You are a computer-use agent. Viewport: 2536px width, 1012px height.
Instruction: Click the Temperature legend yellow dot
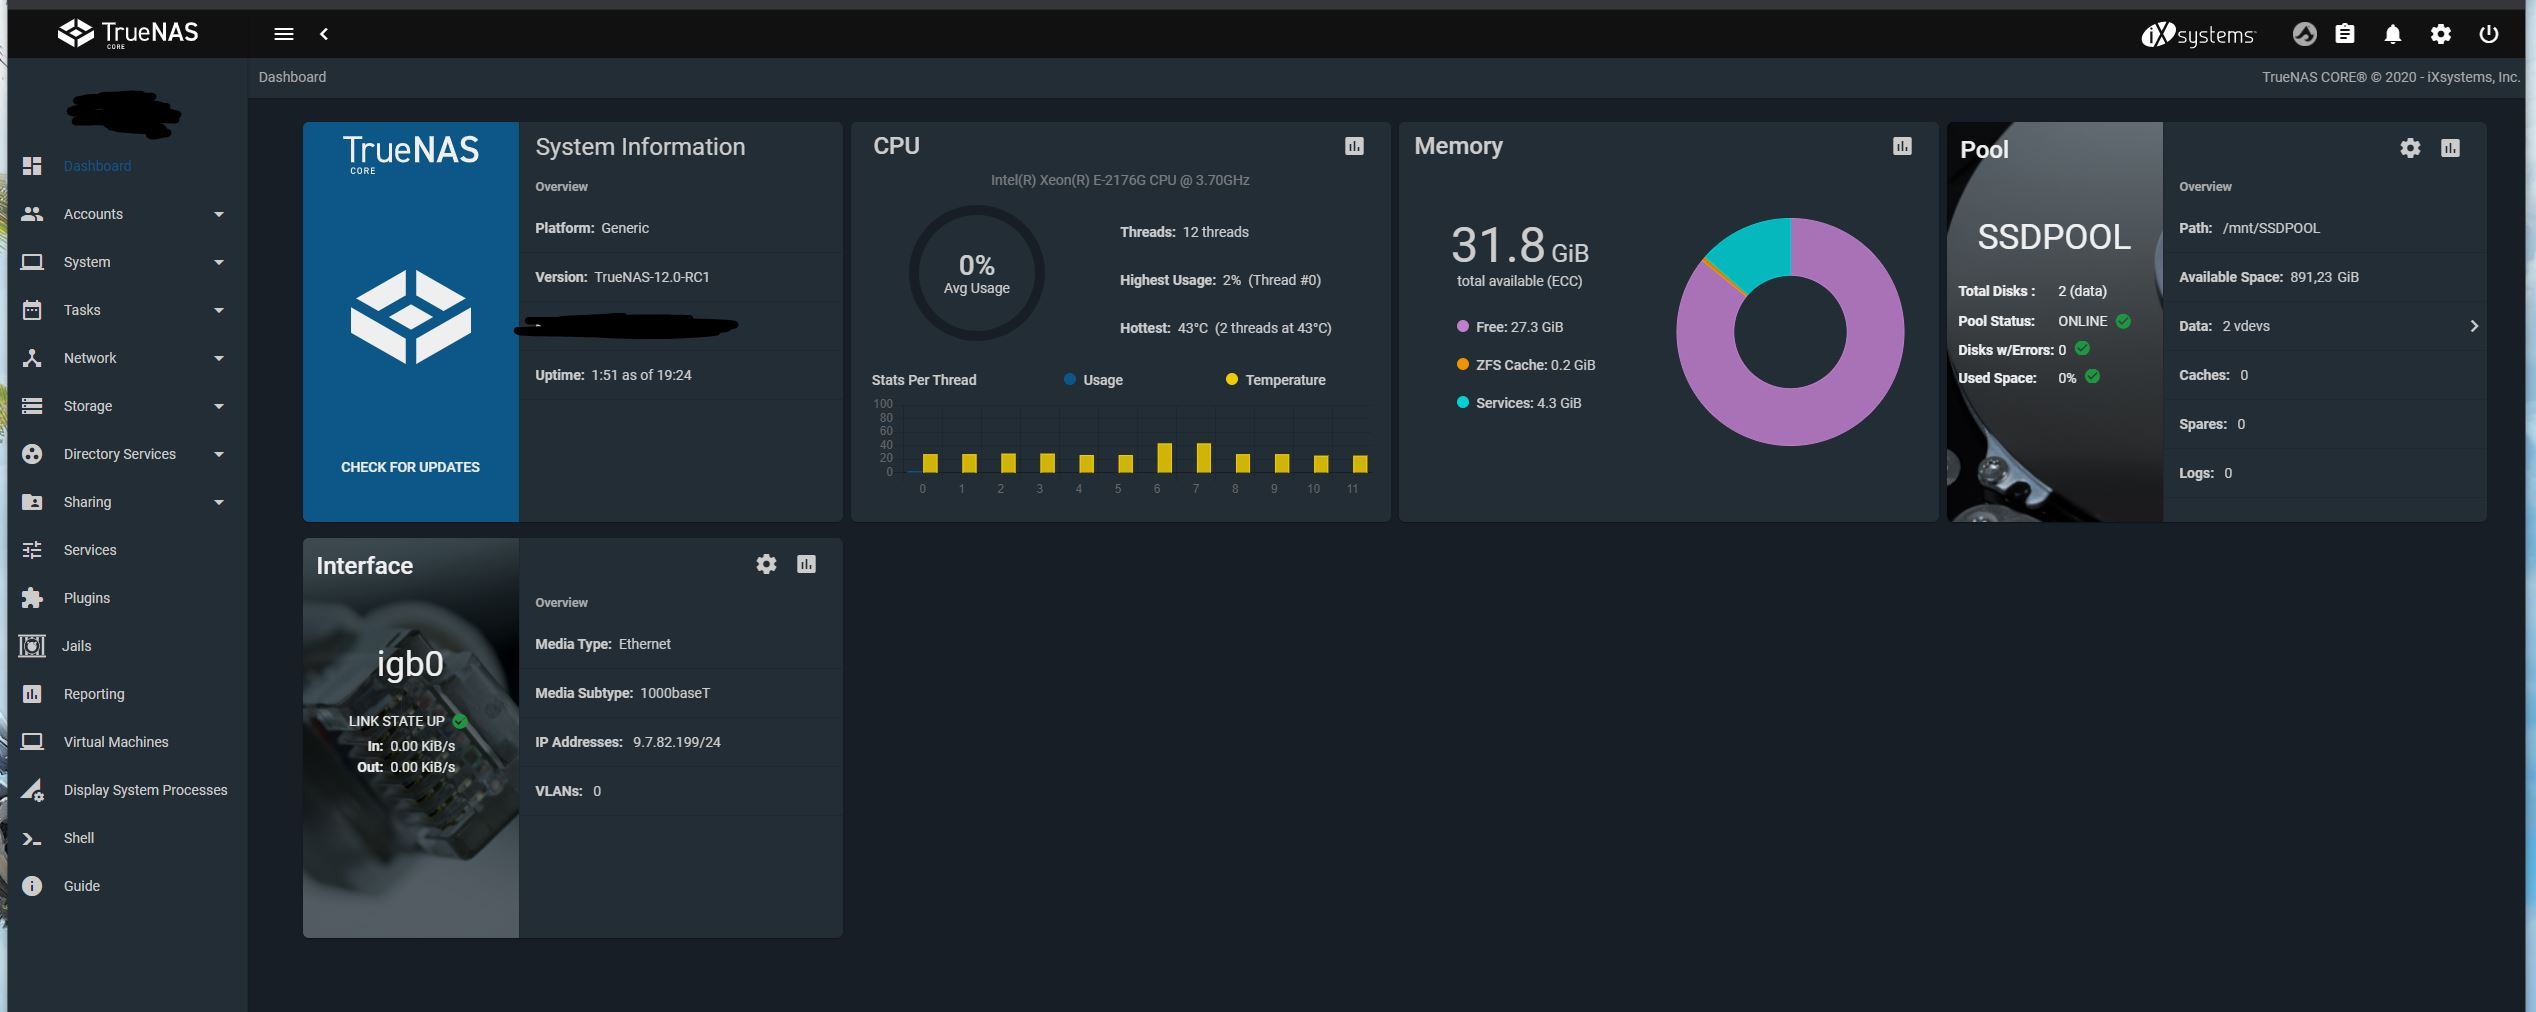click(x=1232, y=380)
